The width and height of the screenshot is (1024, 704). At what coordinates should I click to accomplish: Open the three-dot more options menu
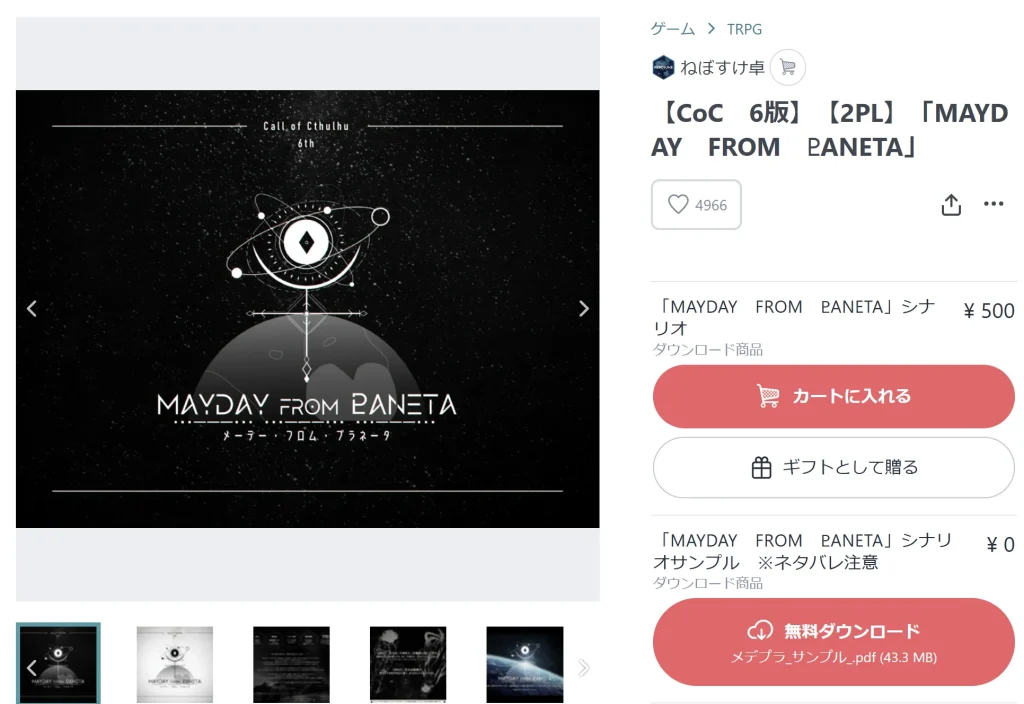(x=993, y=204)
